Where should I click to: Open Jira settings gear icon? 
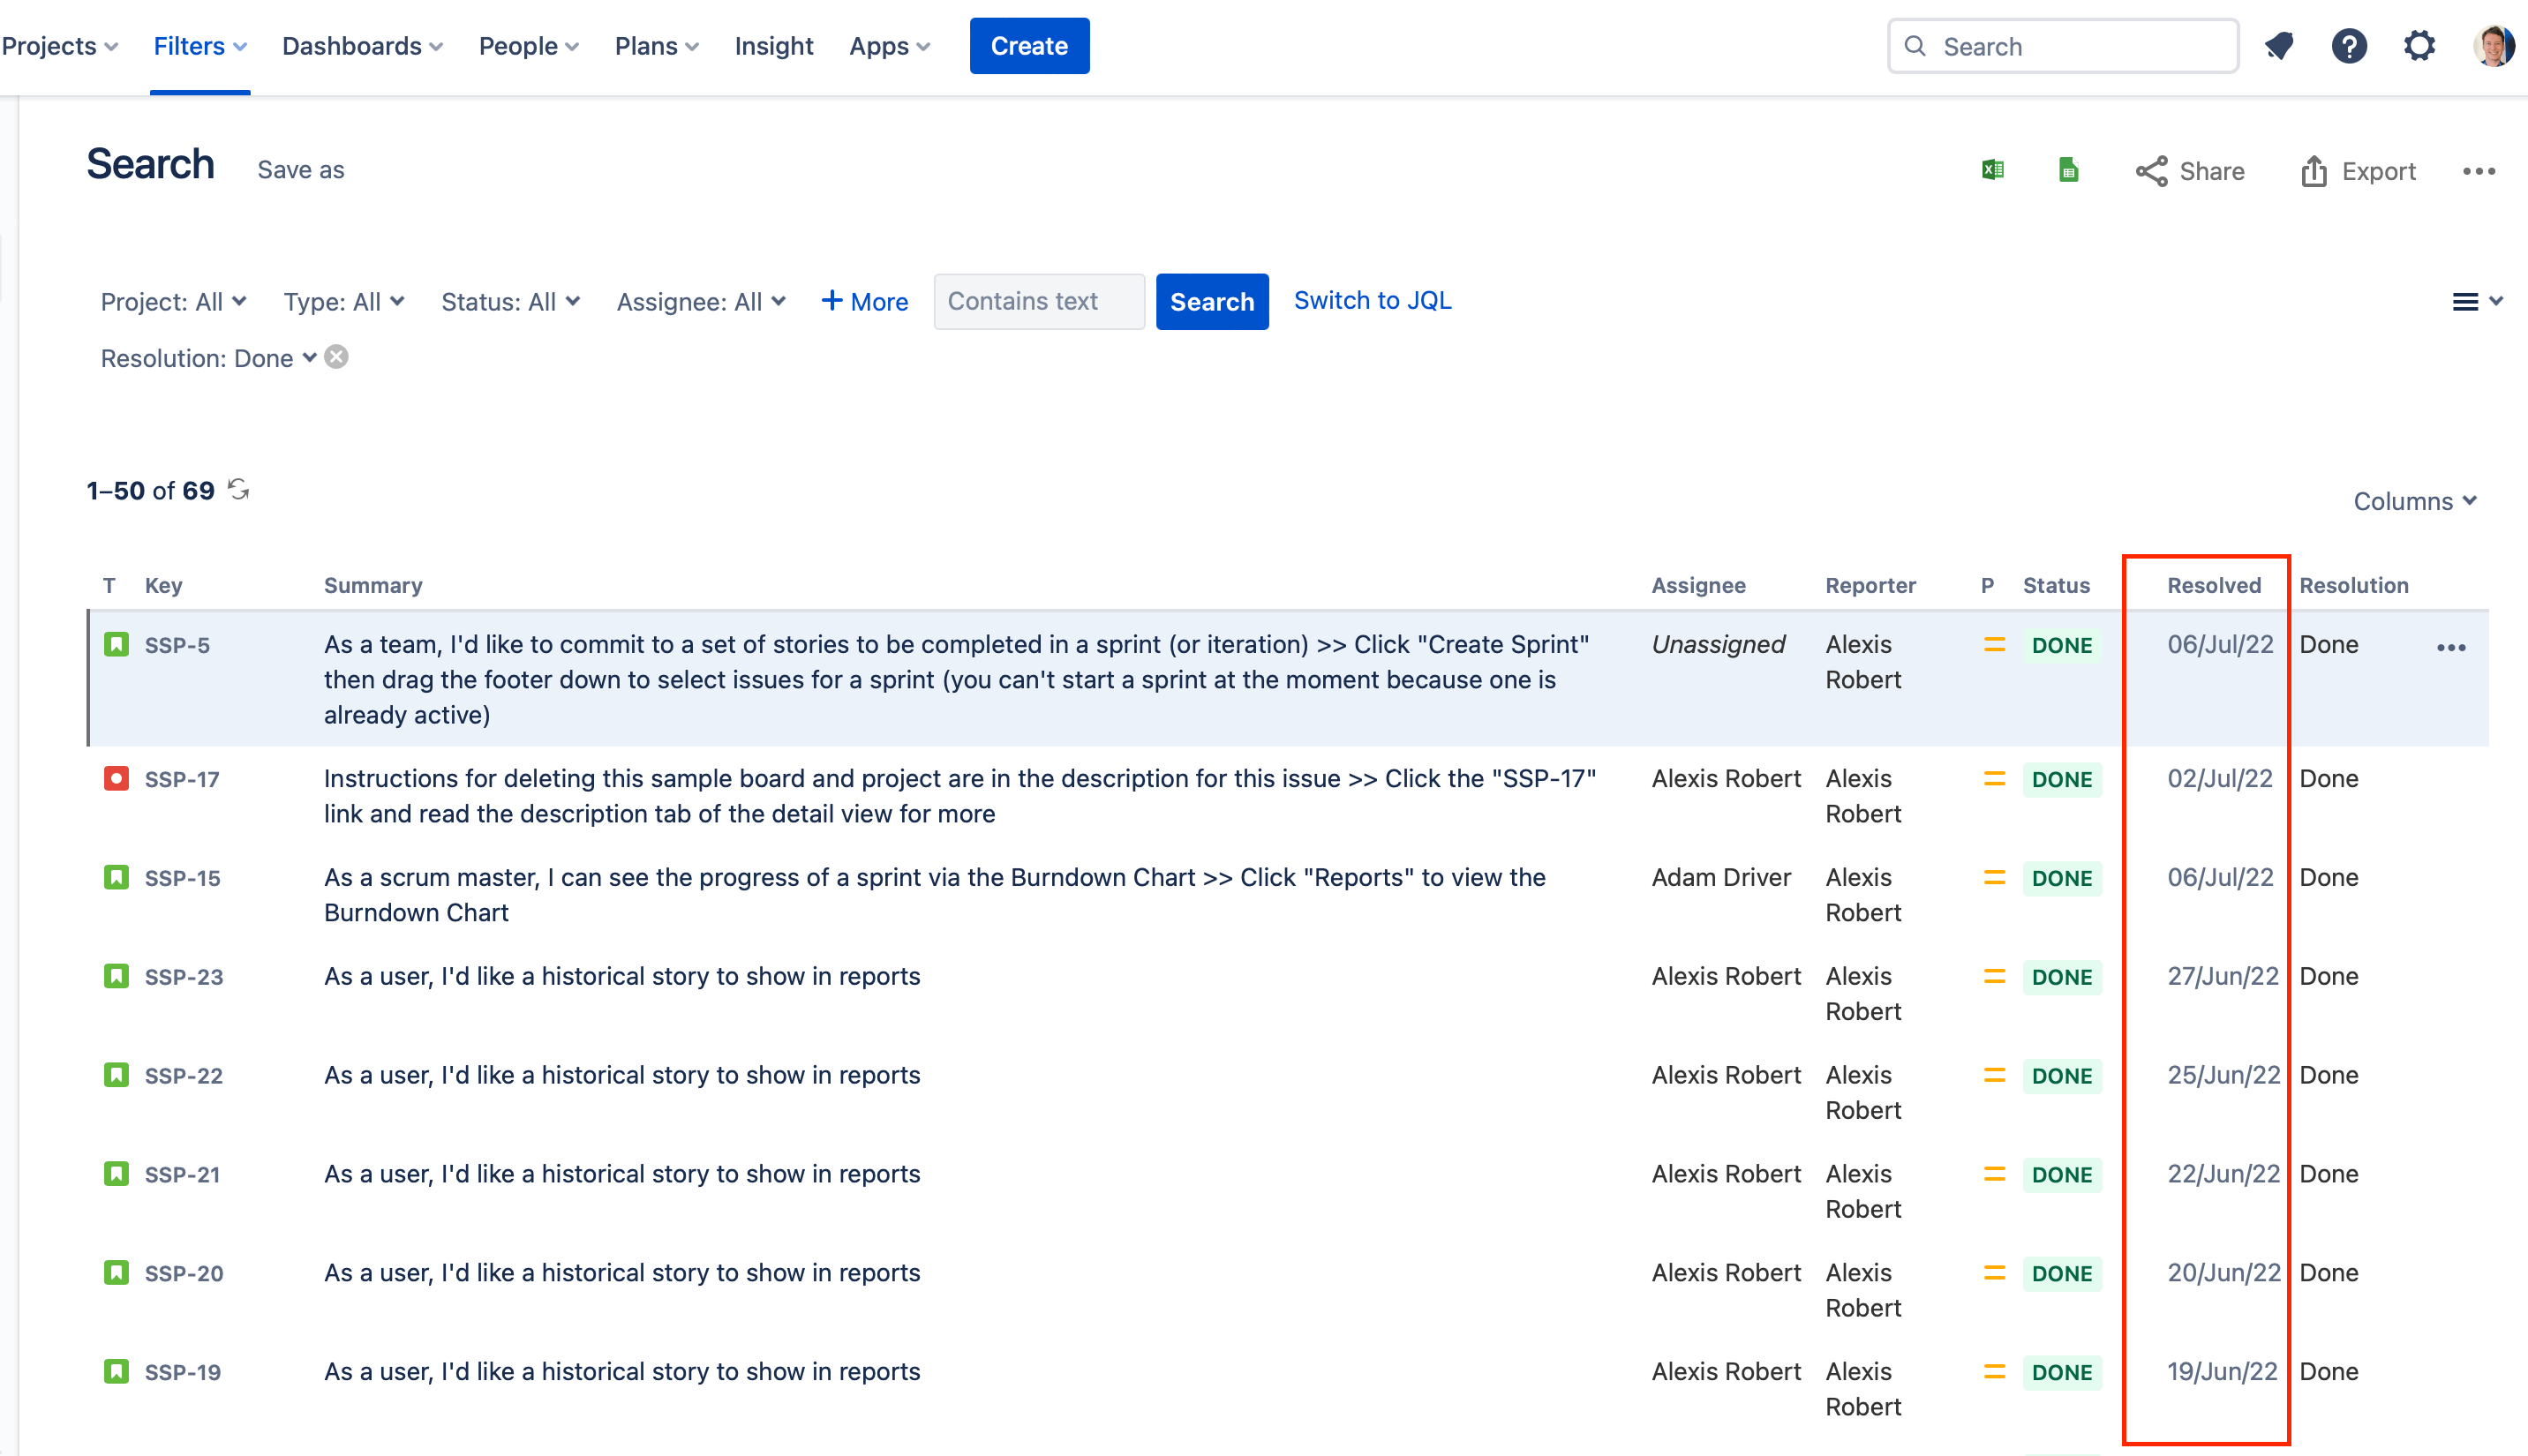pyautogui.click(x=2420, y=45)
